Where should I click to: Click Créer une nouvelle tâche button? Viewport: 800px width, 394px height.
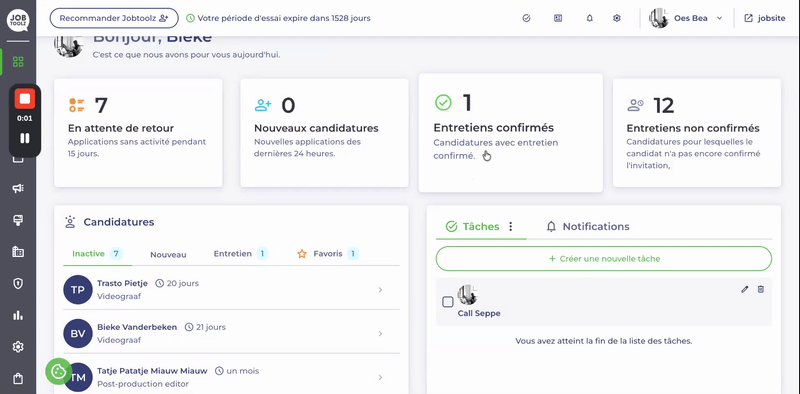tap(604, 259)
